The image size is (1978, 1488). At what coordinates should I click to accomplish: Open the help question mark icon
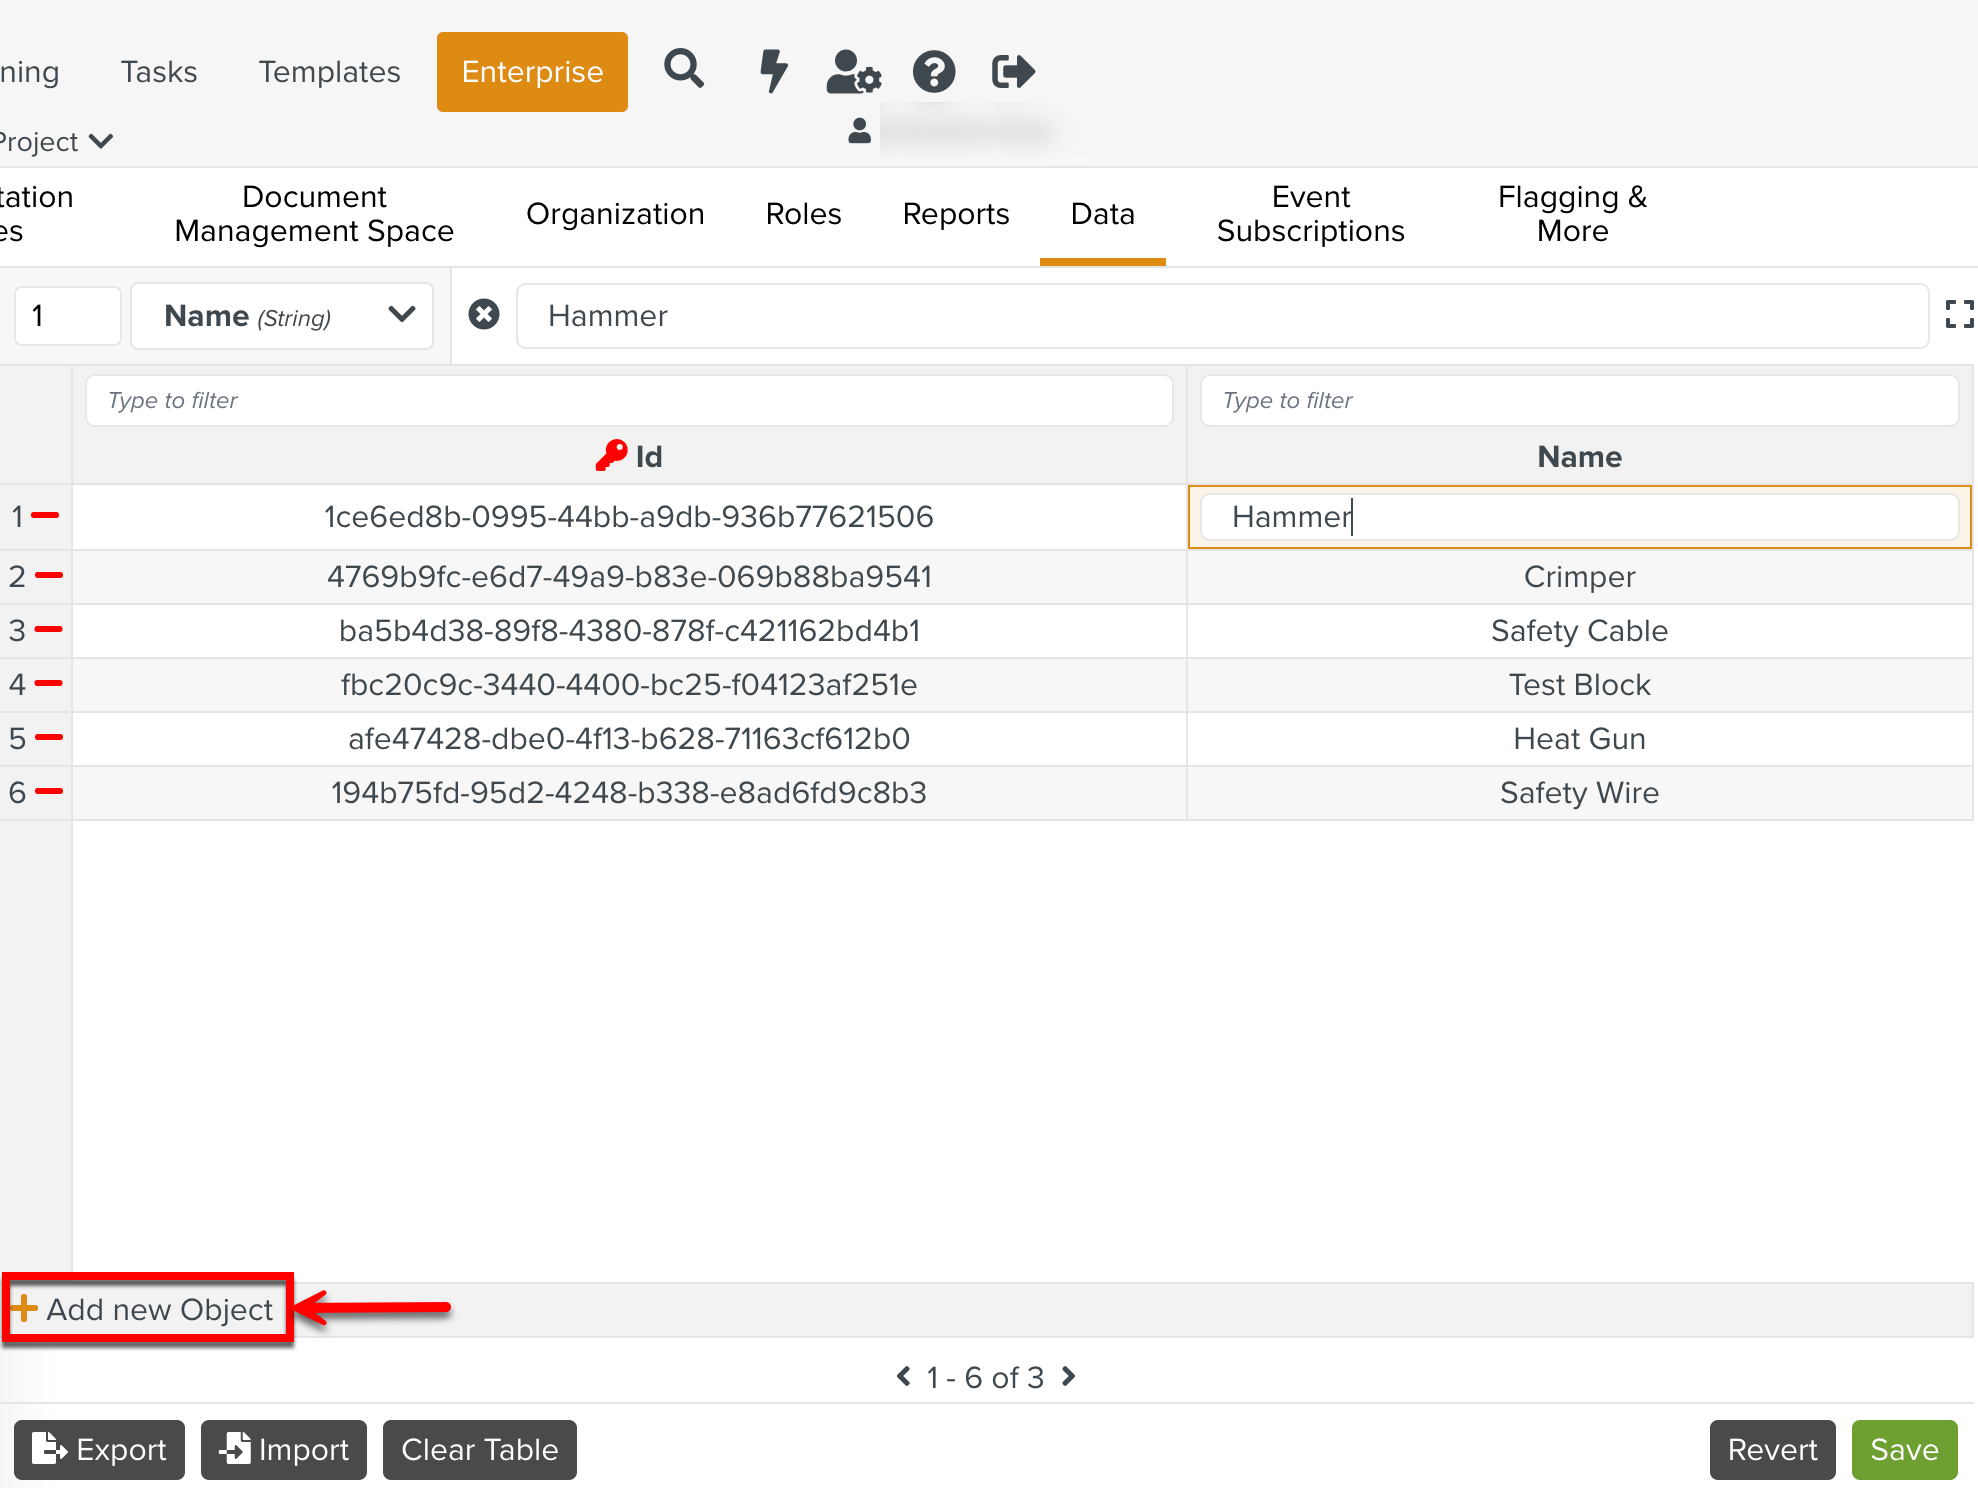click(933, 71)
